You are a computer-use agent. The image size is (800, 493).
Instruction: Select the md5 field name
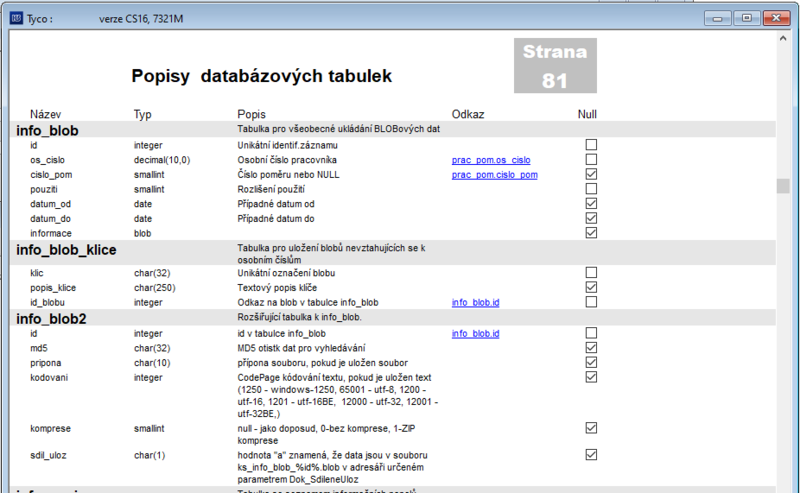(38, 348)
